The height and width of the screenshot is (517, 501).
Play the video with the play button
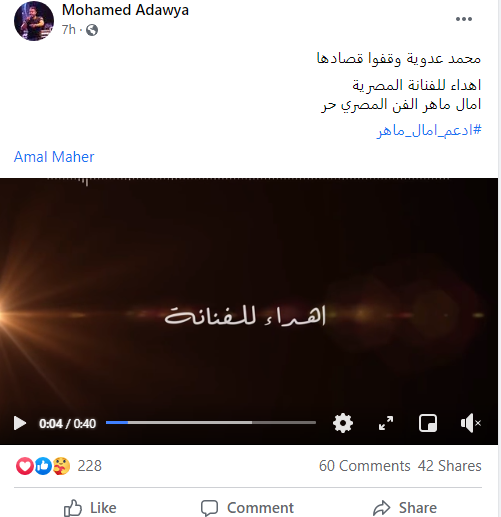20,423
